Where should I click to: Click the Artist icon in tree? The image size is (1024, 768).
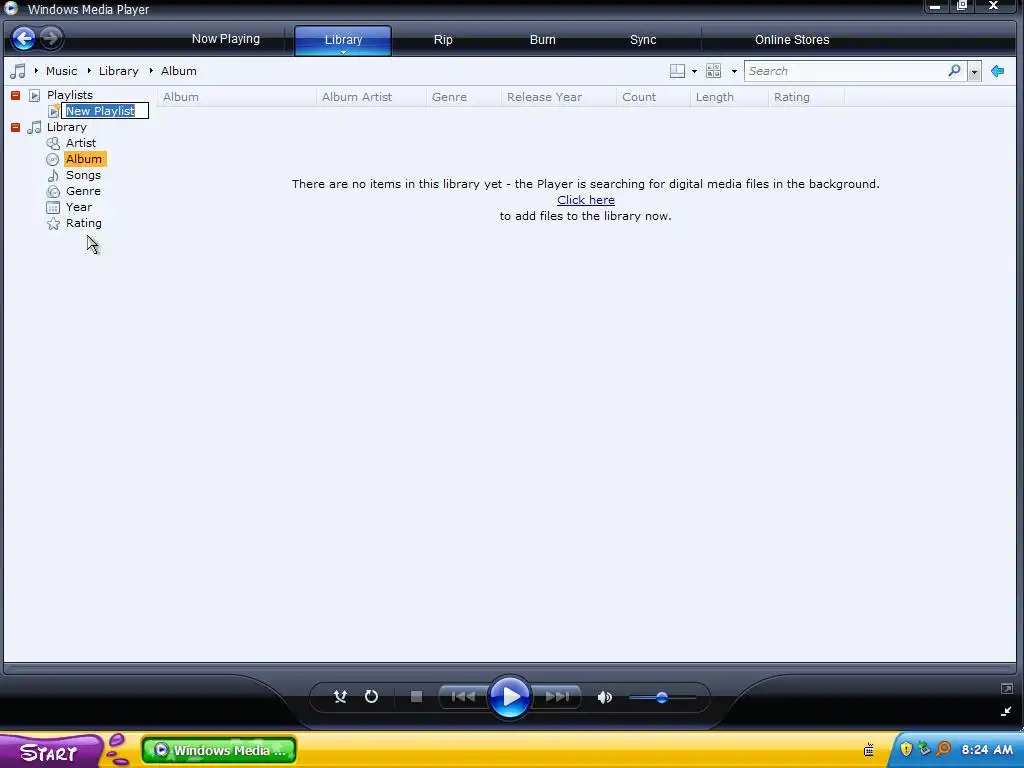click(53, 143)
